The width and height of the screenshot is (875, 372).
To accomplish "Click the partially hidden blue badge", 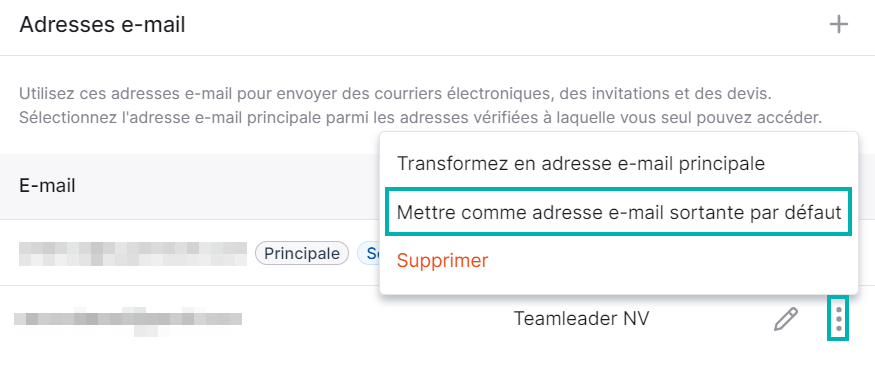I will [x=369, y=254].
